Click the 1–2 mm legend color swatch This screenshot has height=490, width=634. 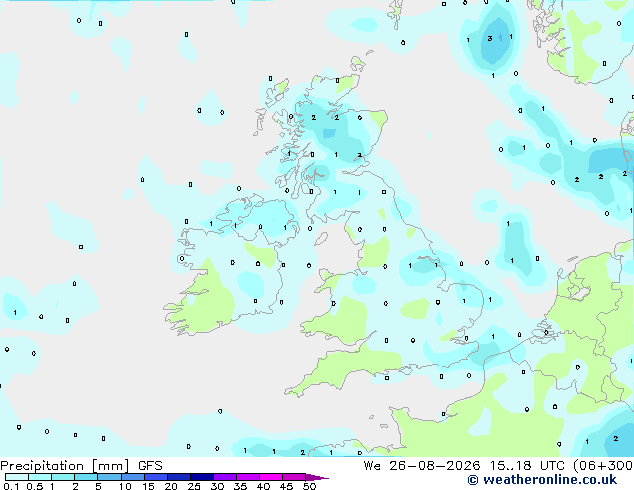point(63,477)
